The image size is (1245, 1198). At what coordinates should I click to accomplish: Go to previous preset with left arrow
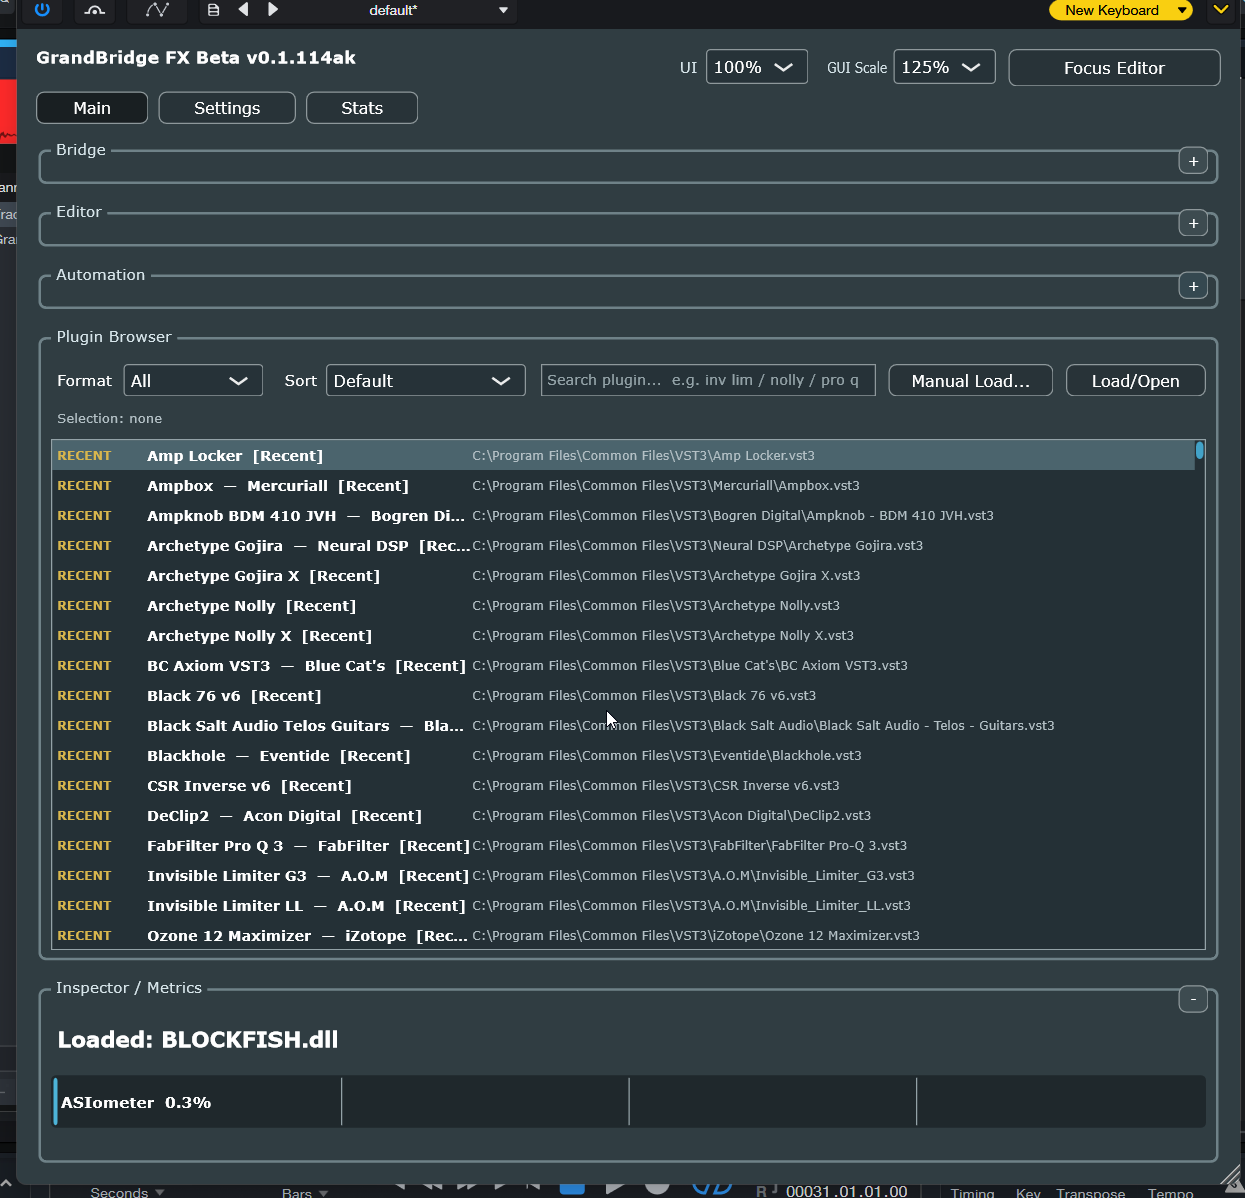pos(243,10)
